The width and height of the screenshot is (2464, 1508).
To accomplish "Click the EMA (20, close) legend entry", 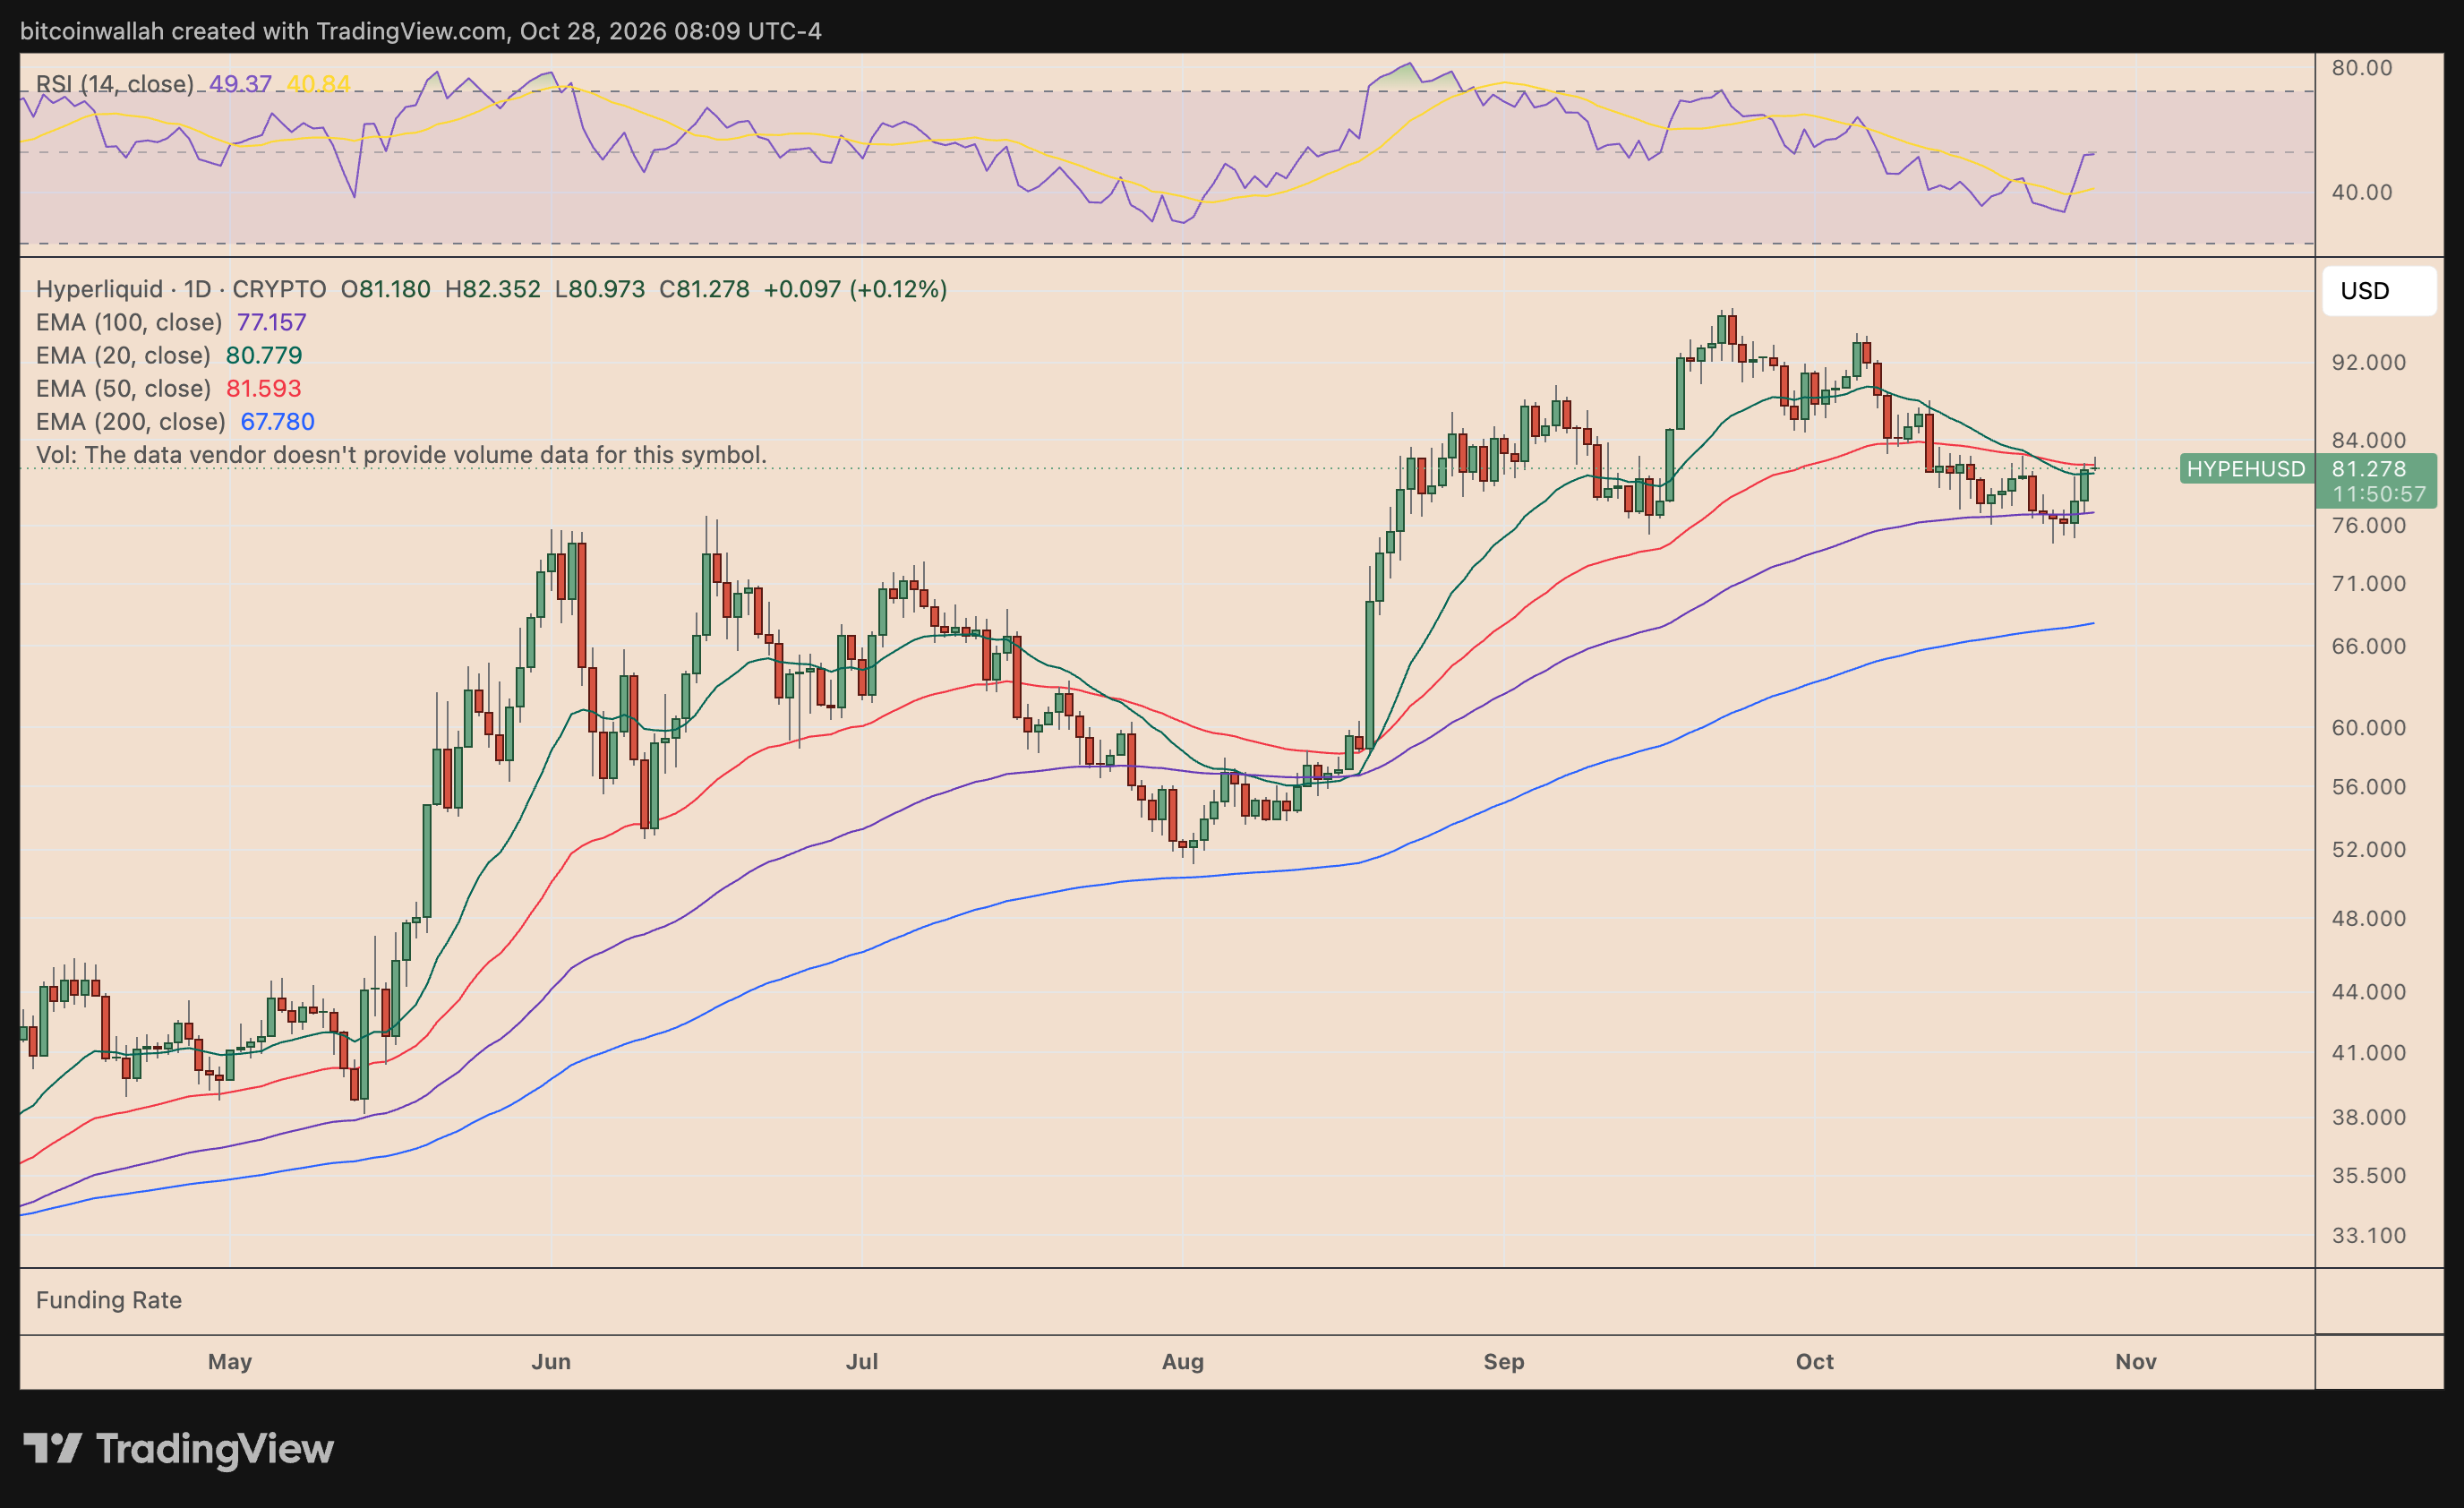I will pos(169,355).
